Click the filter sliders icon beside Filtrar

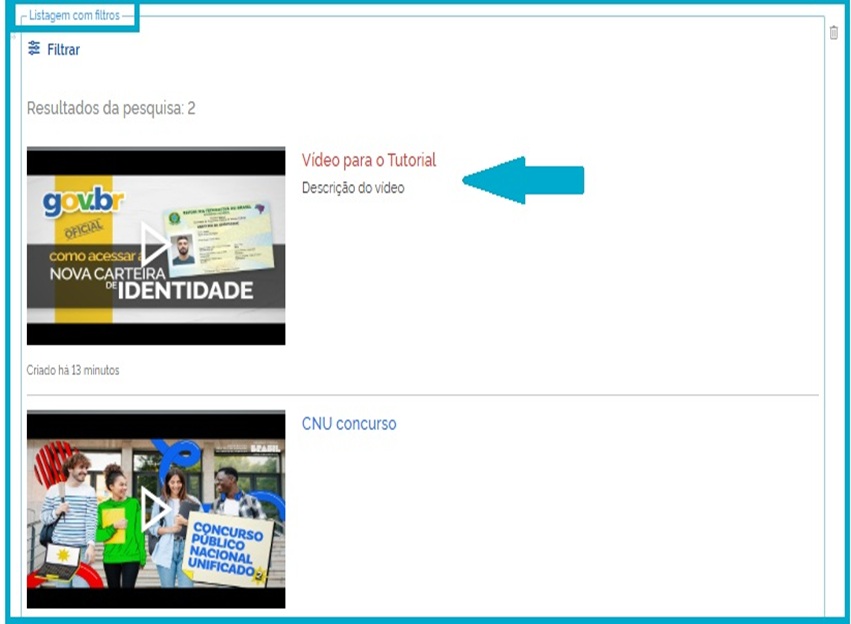point(35,48)
